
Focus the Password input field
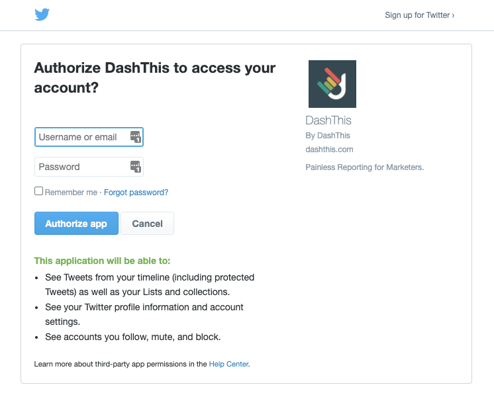click(x=89, y=167)
